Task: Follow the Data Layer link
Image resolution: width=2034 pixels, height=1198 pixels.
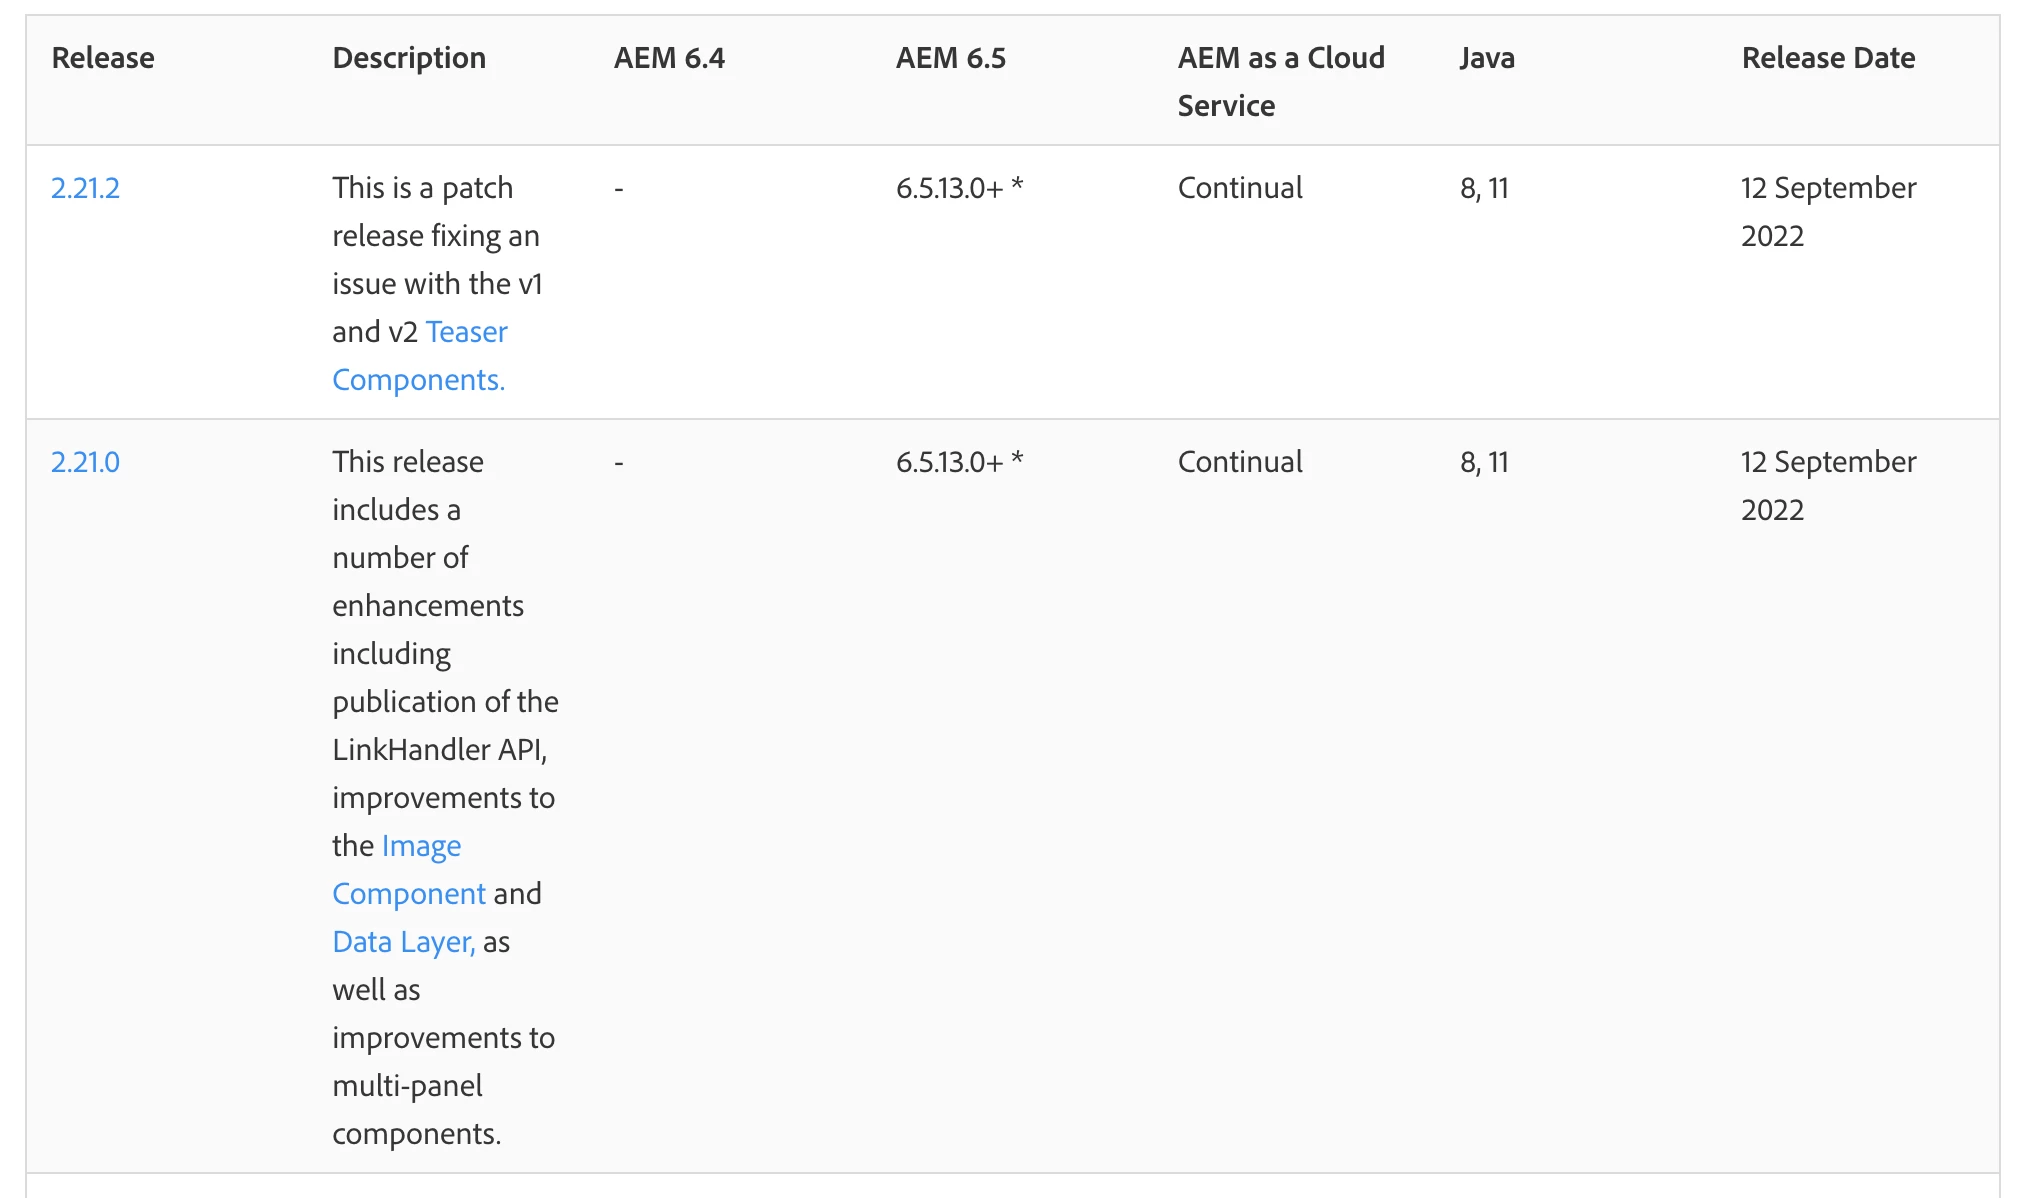Action: tap(402, 942)
